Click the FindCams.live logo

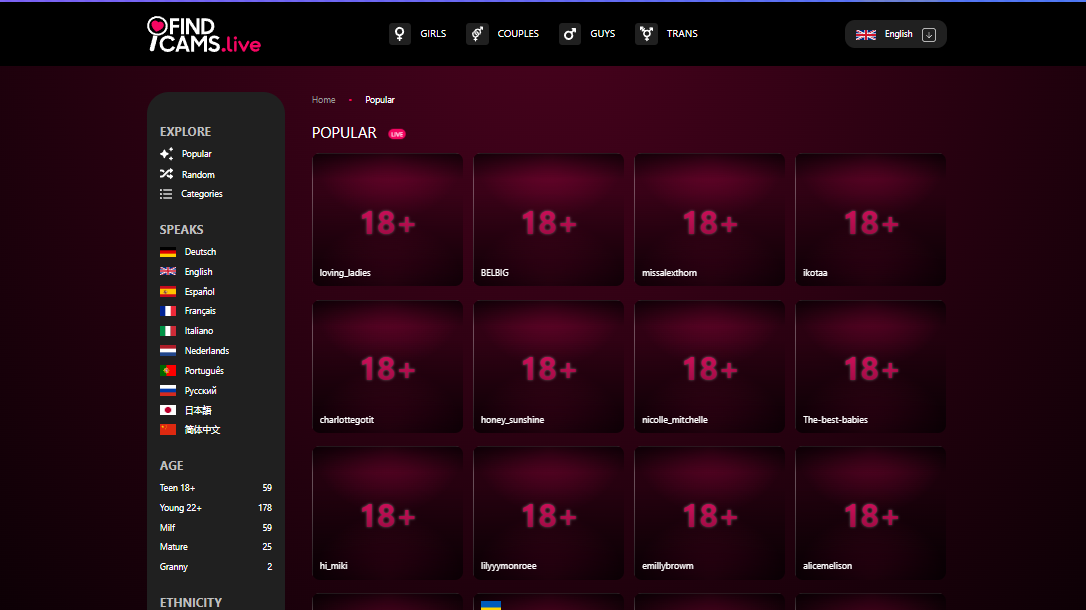point(204,33)
